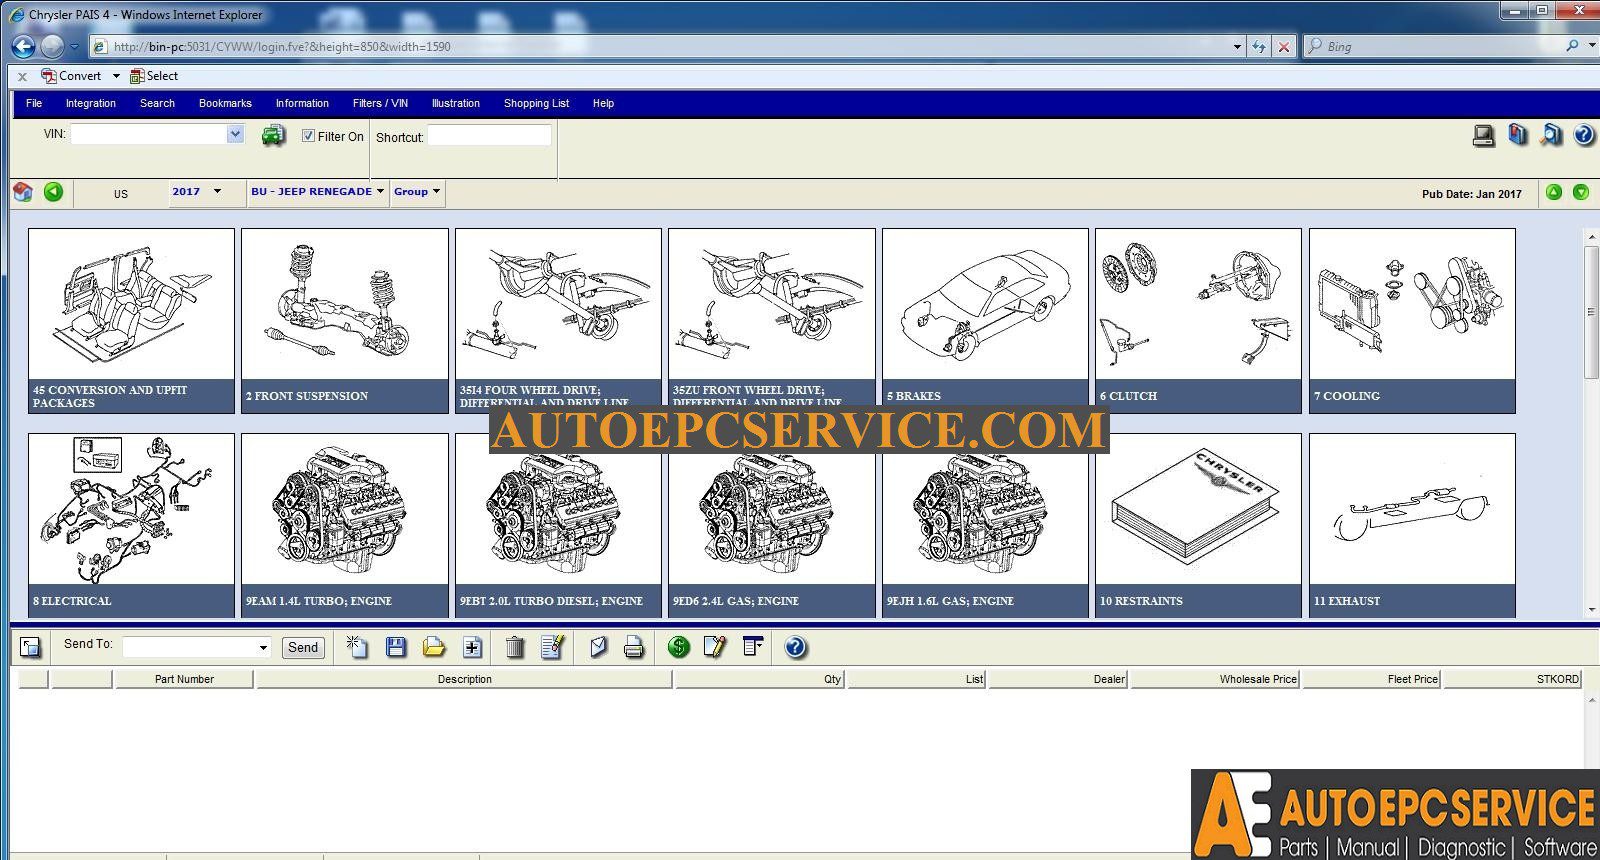Image resolution: width=1600 pixels, height=860 pixels.
Task: Click the green down arrow near Pub Date
Action: [x=1581, y=192]
